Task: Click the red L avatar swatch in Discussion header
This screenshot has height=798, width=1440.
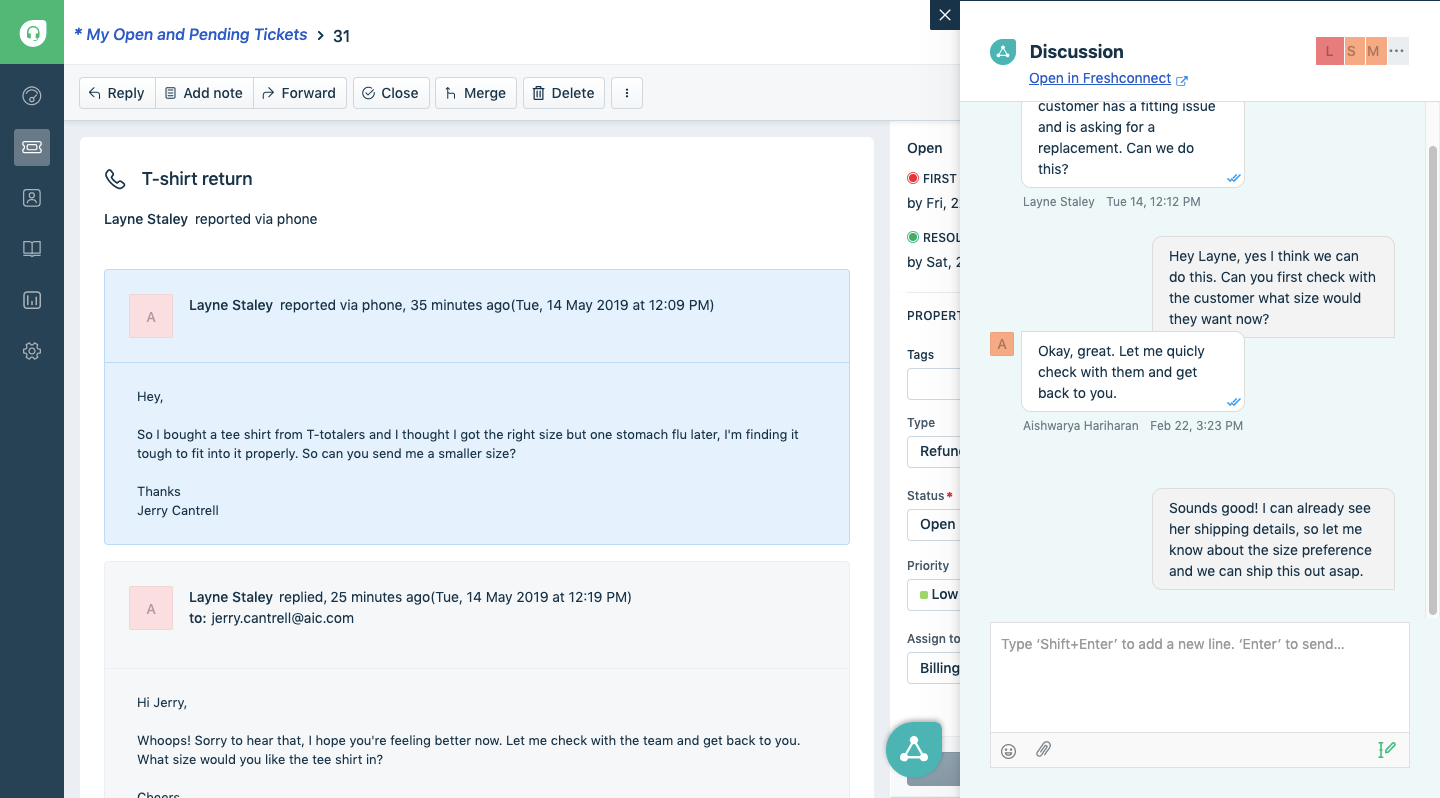Action: coord(1328,50)
